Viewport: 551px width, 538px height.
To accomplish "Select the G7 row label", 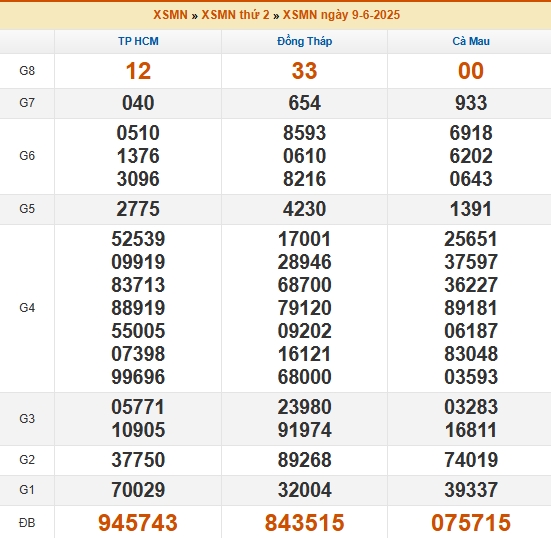I will click(x=27, y=103).
